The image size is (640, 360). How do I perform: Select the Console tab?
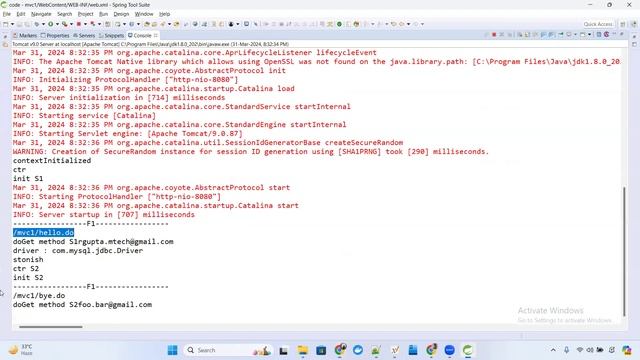click(x=140, y=36)
